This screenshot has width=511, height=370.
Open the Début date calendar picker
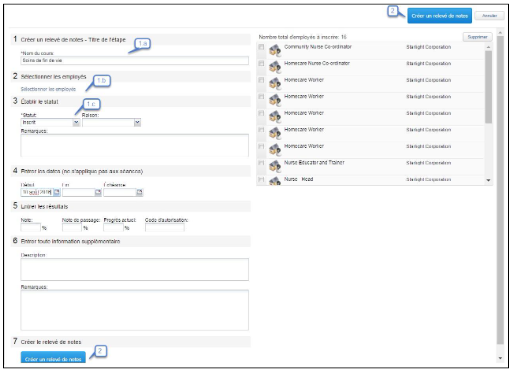pyautogui.click(x=57, y=192)
